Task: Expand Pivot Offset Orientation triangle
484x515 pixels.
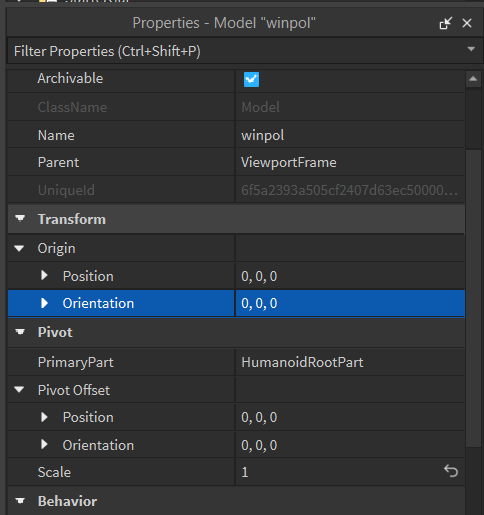Action: [x=44, y=444]
